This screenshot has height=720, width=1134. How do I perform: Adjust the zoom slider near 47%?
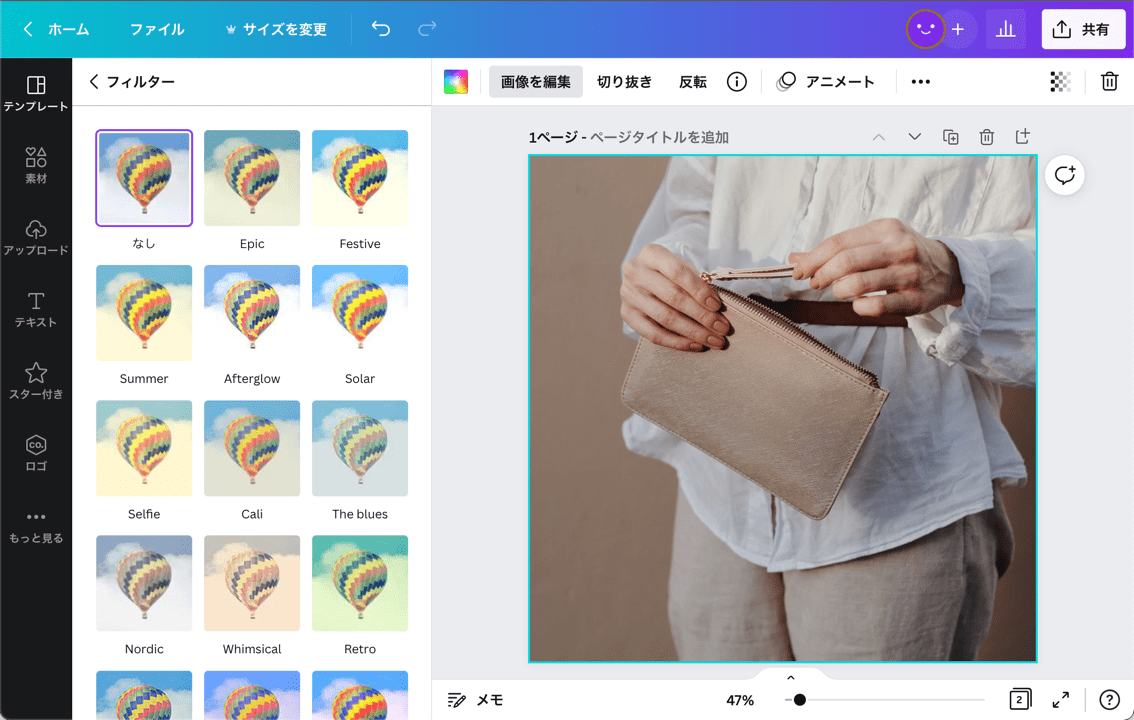800,700
